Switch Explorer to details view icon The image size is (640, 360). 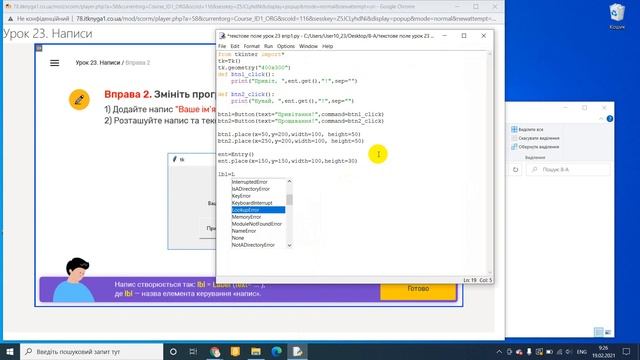pos(598,332)
